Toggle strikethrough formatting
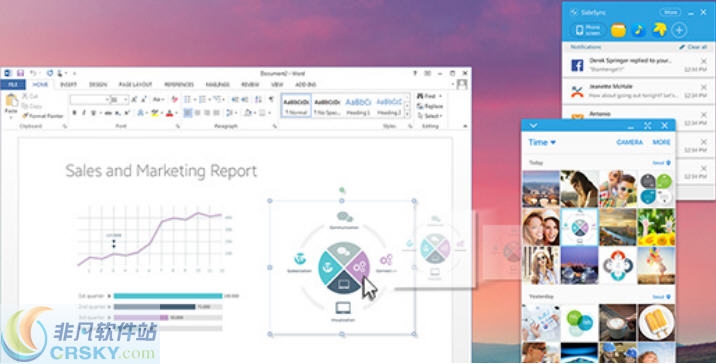The image size is (716, 364). tap(108, 112)
